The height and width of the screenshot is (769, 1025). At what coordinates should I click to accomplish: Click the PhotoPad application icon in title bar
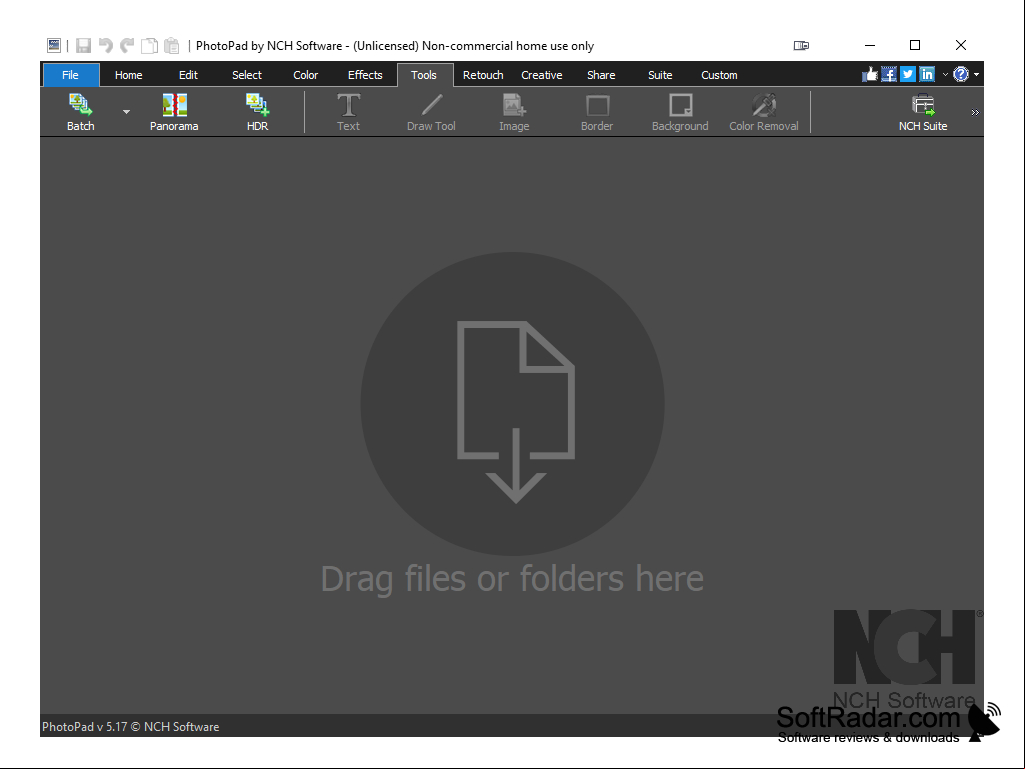coord(54,45)
